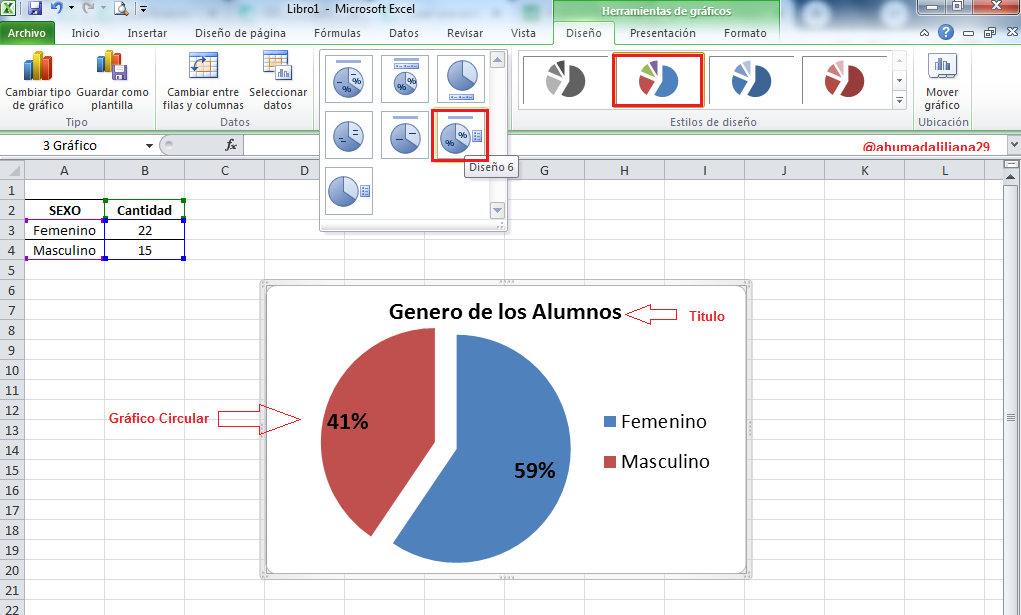Open Seleccionar datos dialog
This screenshot has height=615, width=1021.
(x=277, y=81)
